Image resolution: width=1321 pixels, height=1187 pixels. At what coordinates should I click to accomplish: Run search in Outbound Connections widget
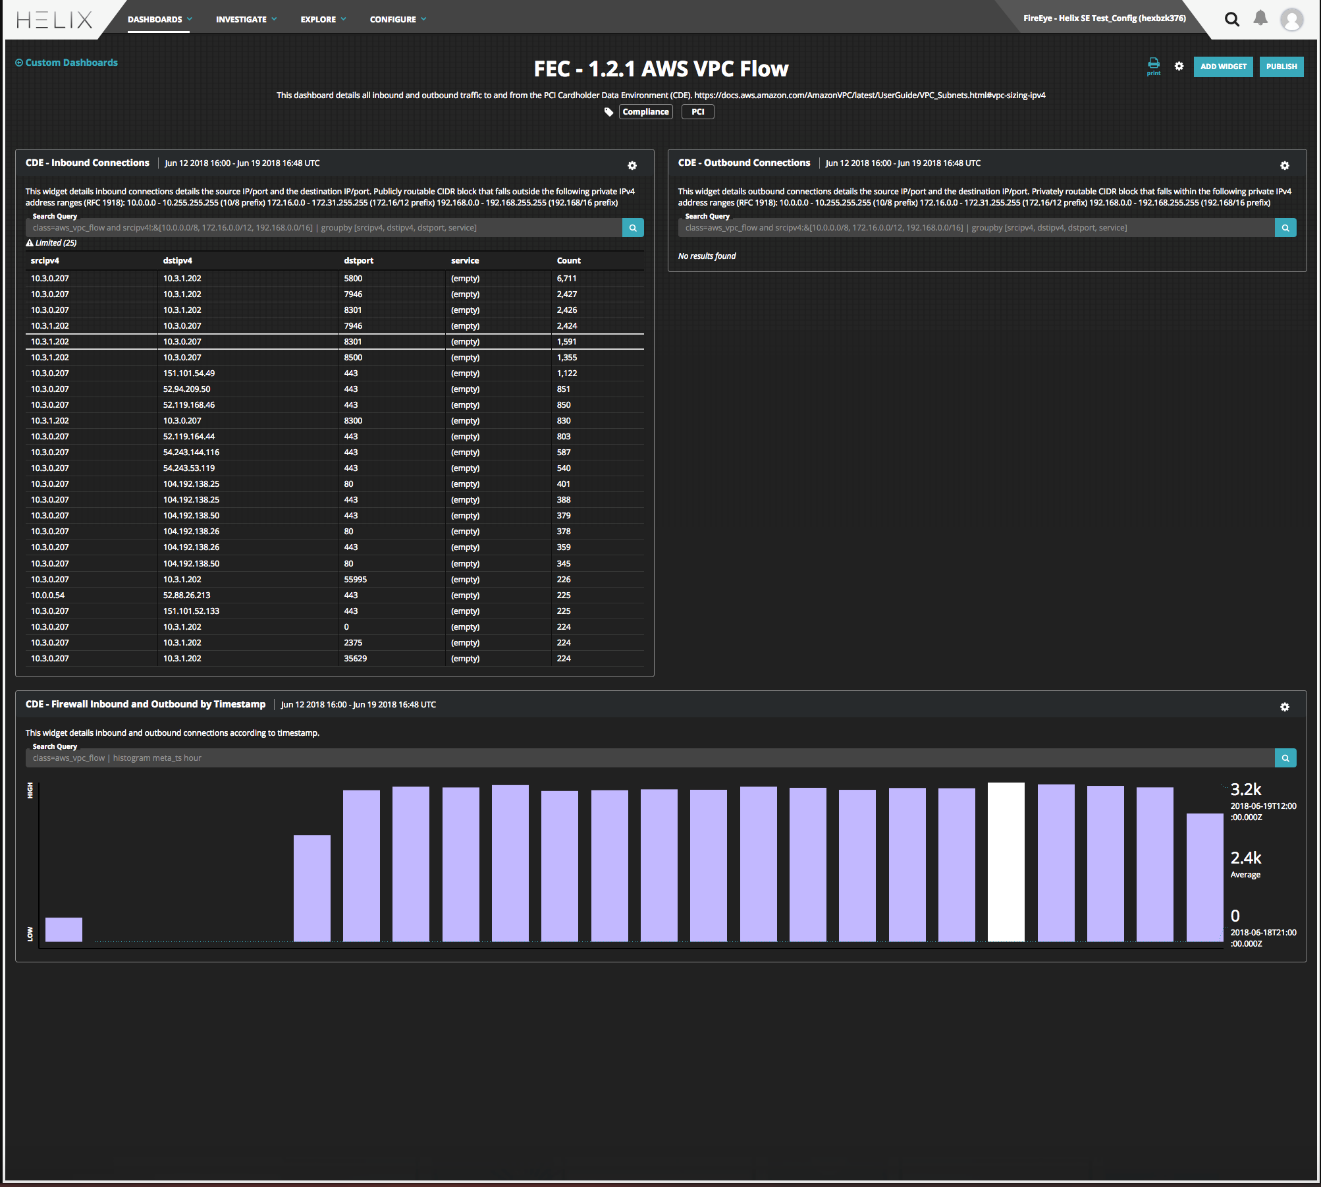click(x=1286, y=228)
